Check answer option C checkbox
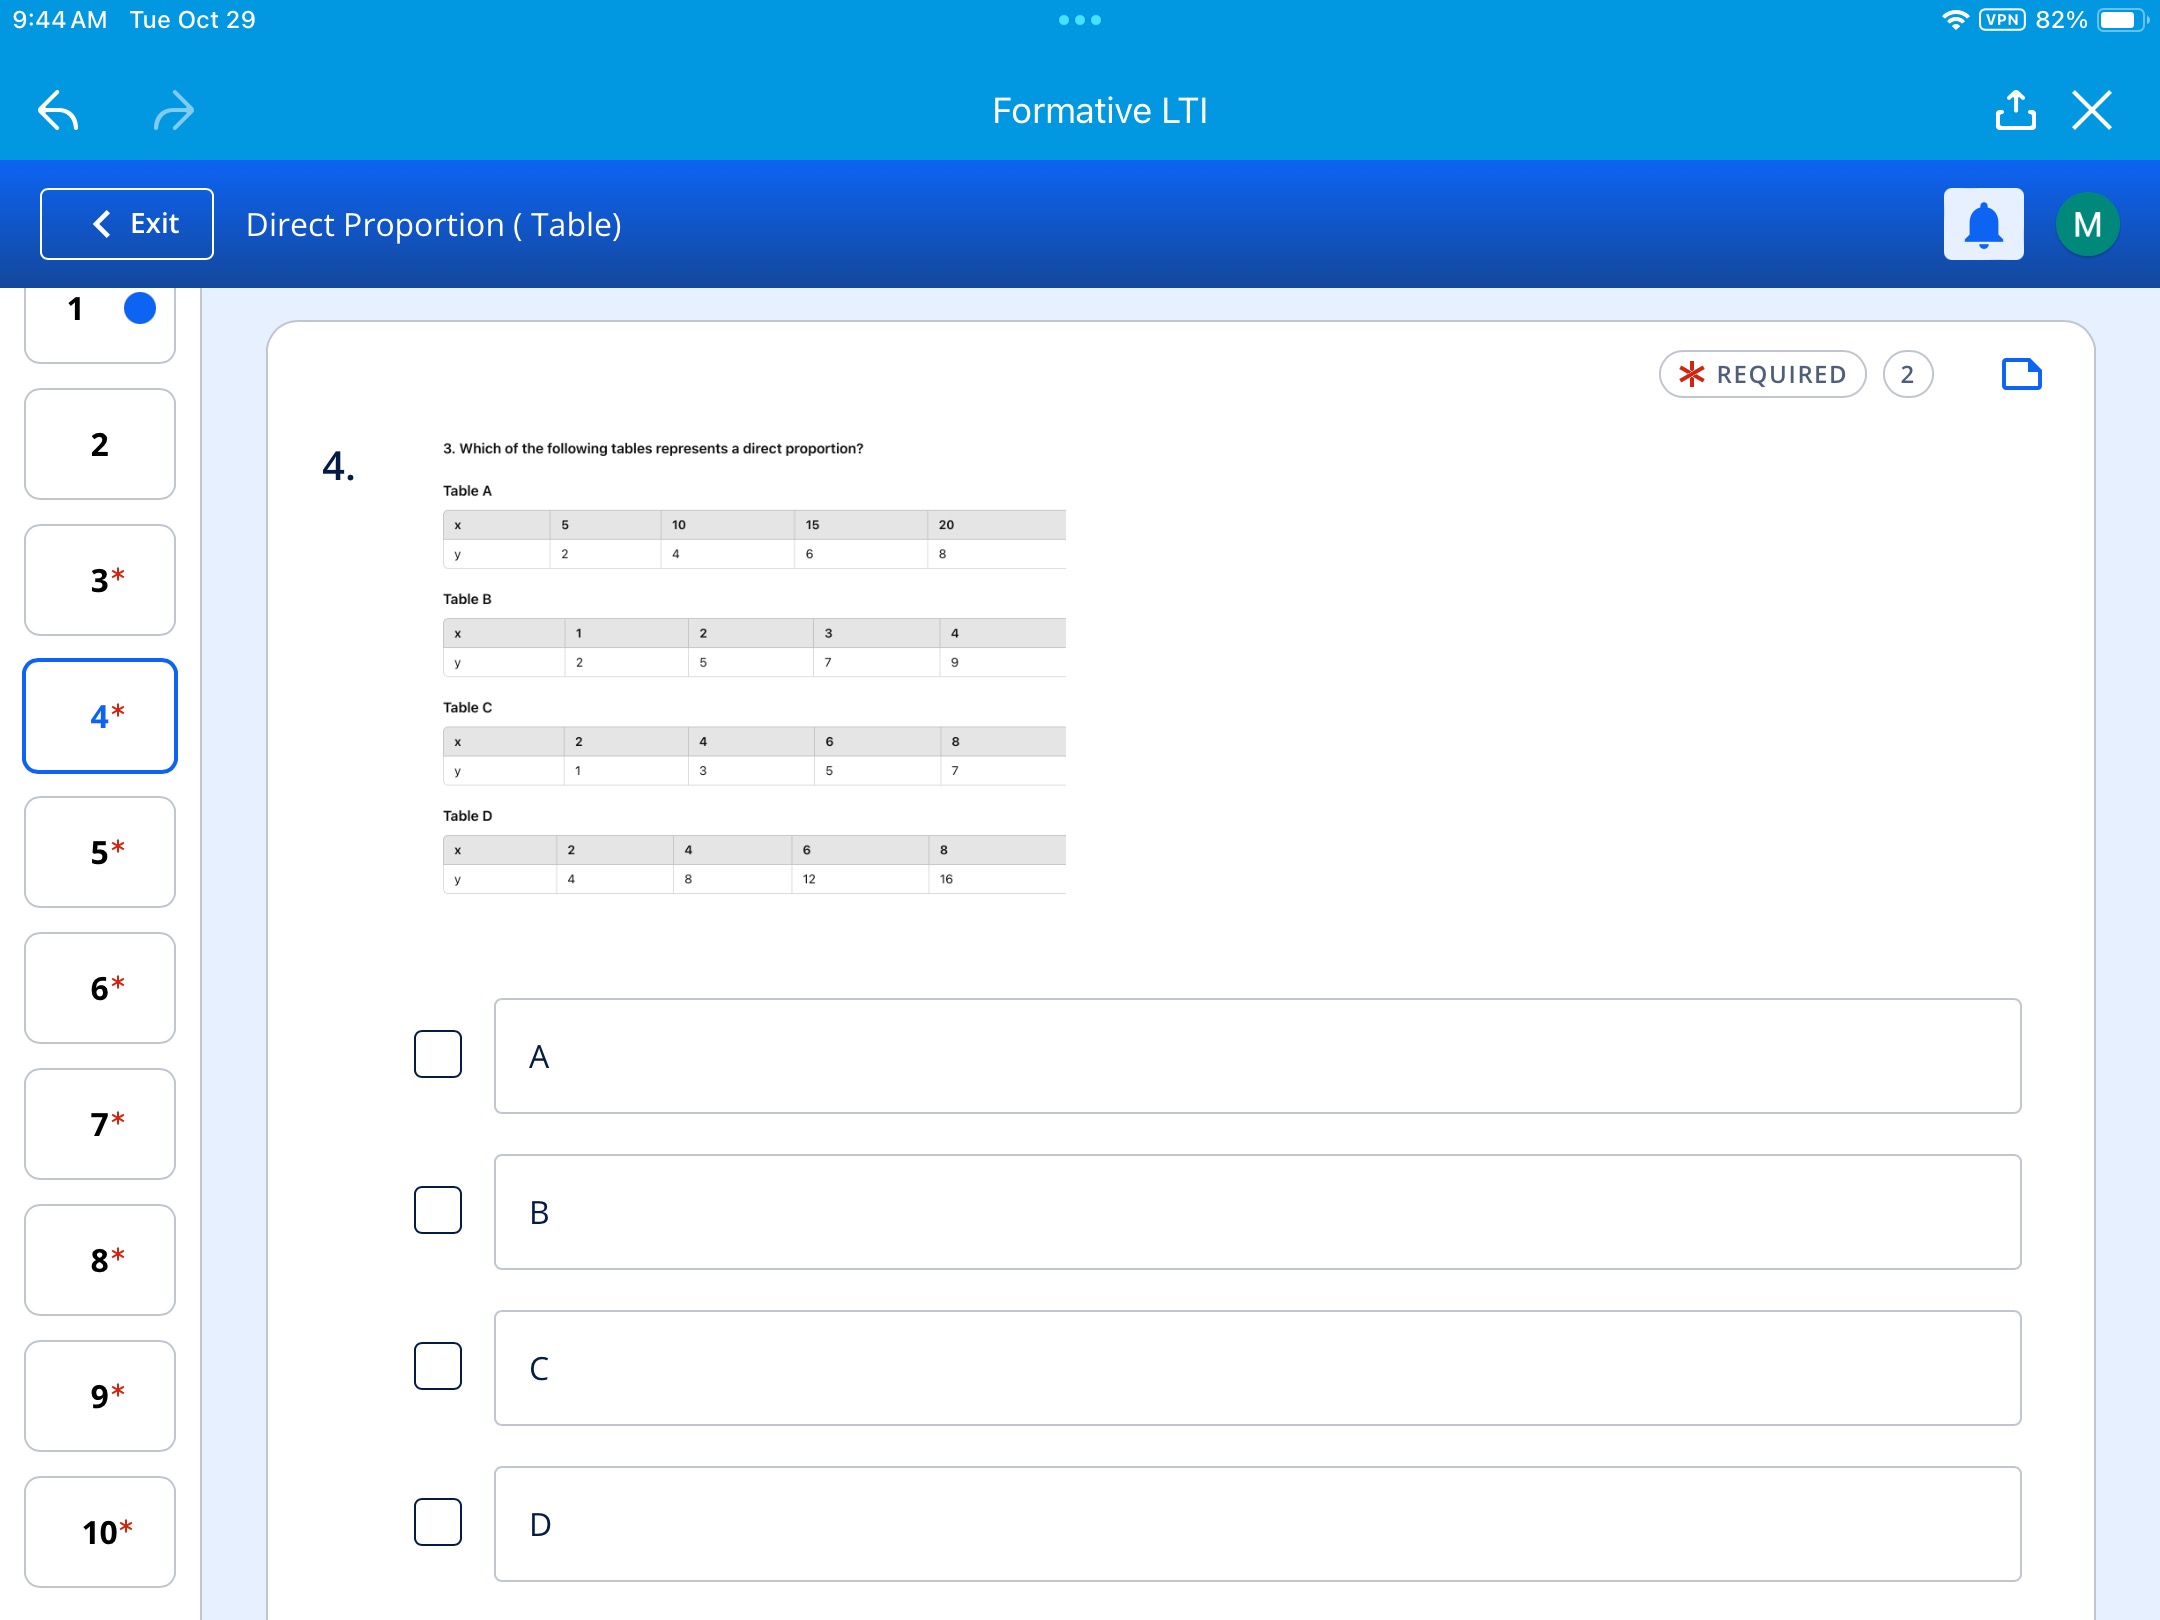The image size is (2160, 1620). tap(438, 1366)
